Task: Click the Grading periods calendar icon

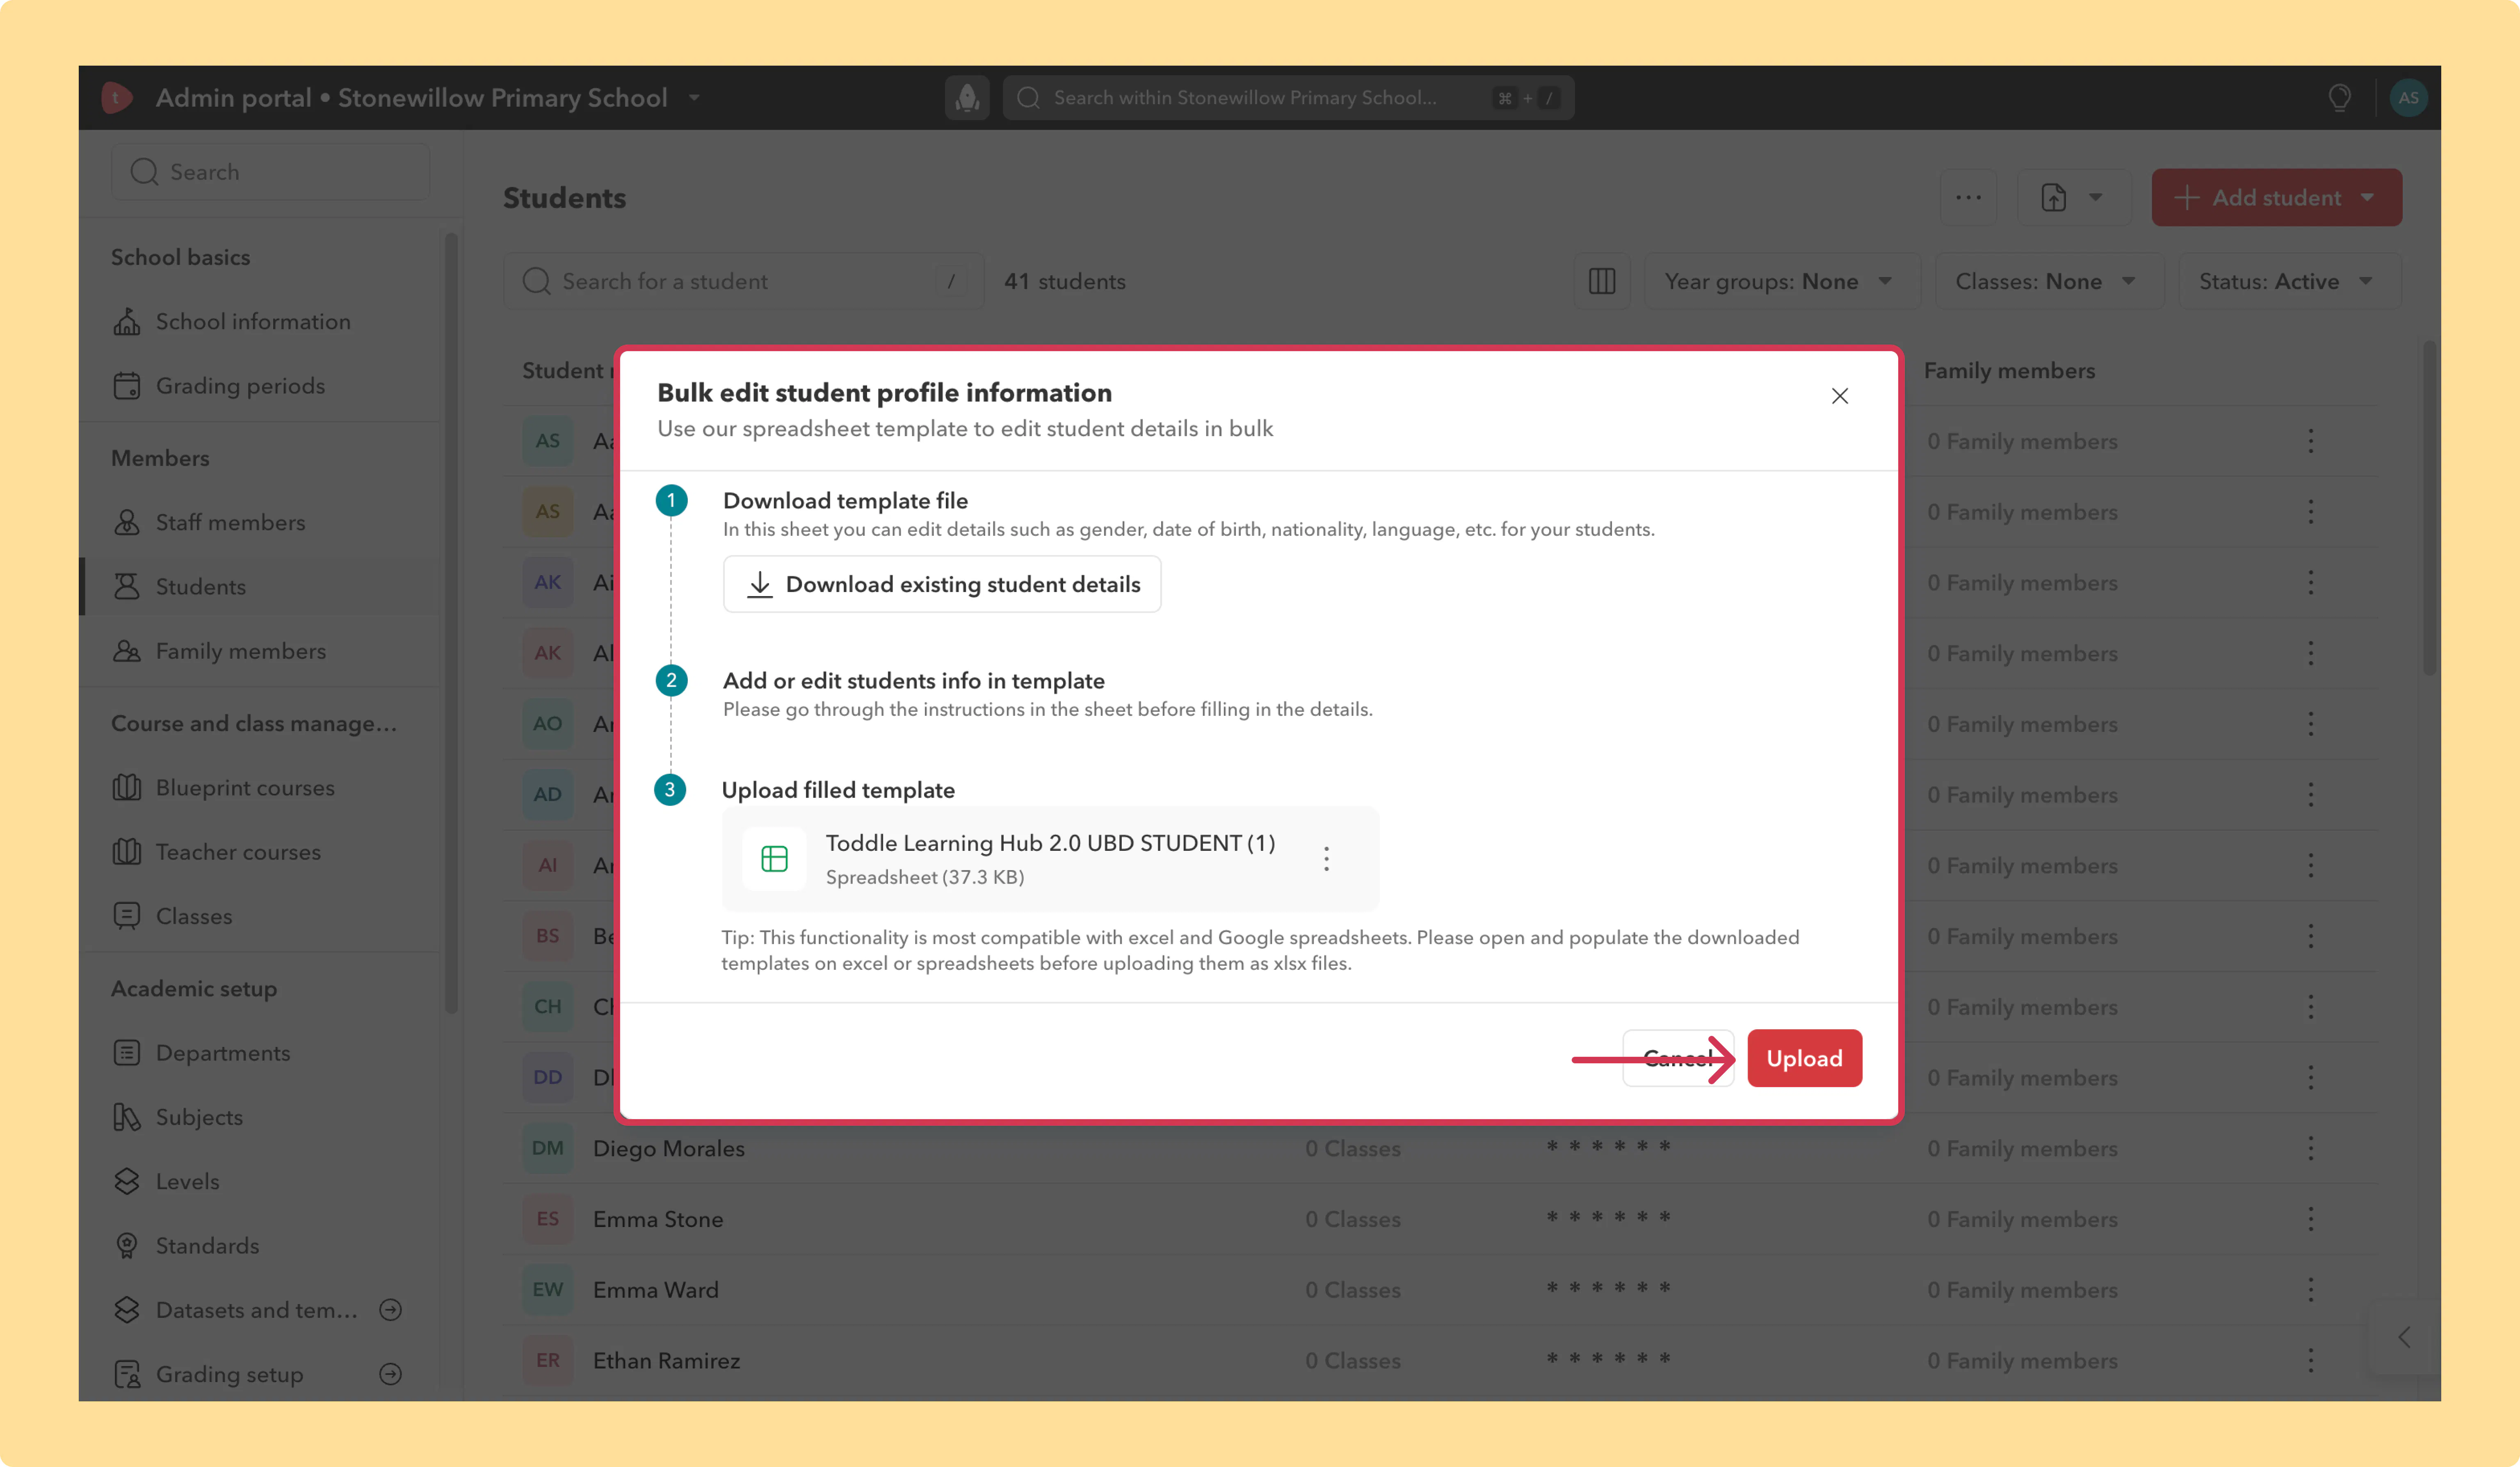Action: pos(127,386)
